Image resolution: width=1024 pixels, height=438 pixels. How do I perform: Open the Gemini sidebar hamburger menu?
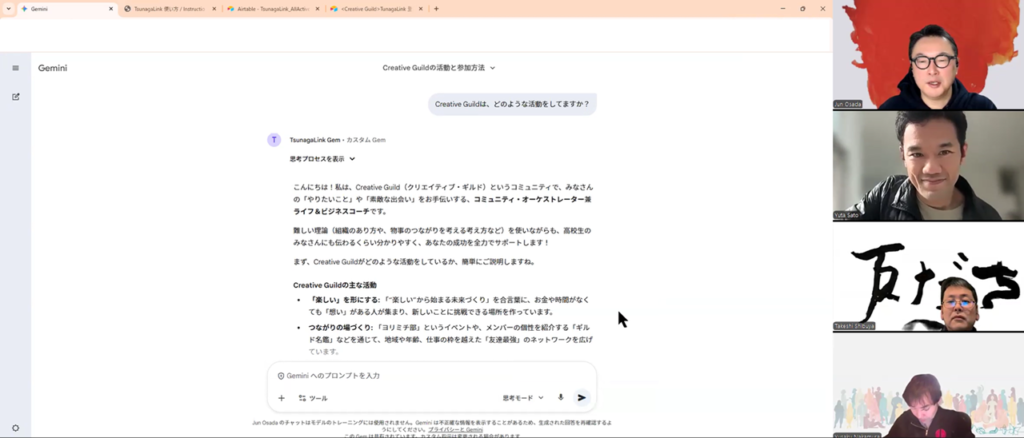(15, 68)
